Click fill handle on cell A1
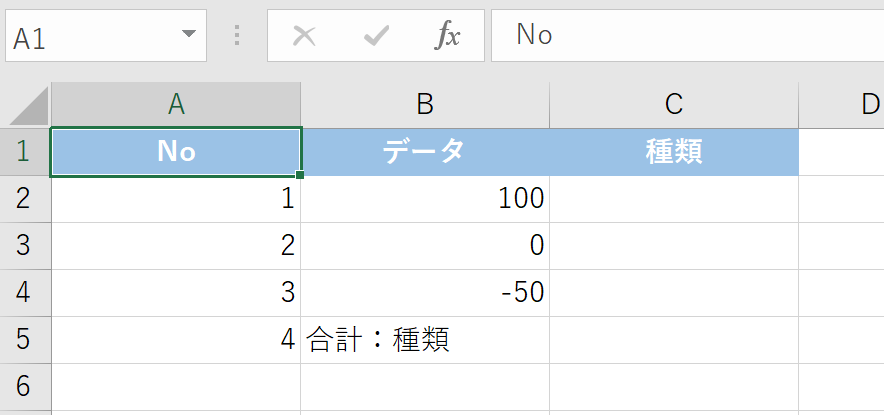 300,175
